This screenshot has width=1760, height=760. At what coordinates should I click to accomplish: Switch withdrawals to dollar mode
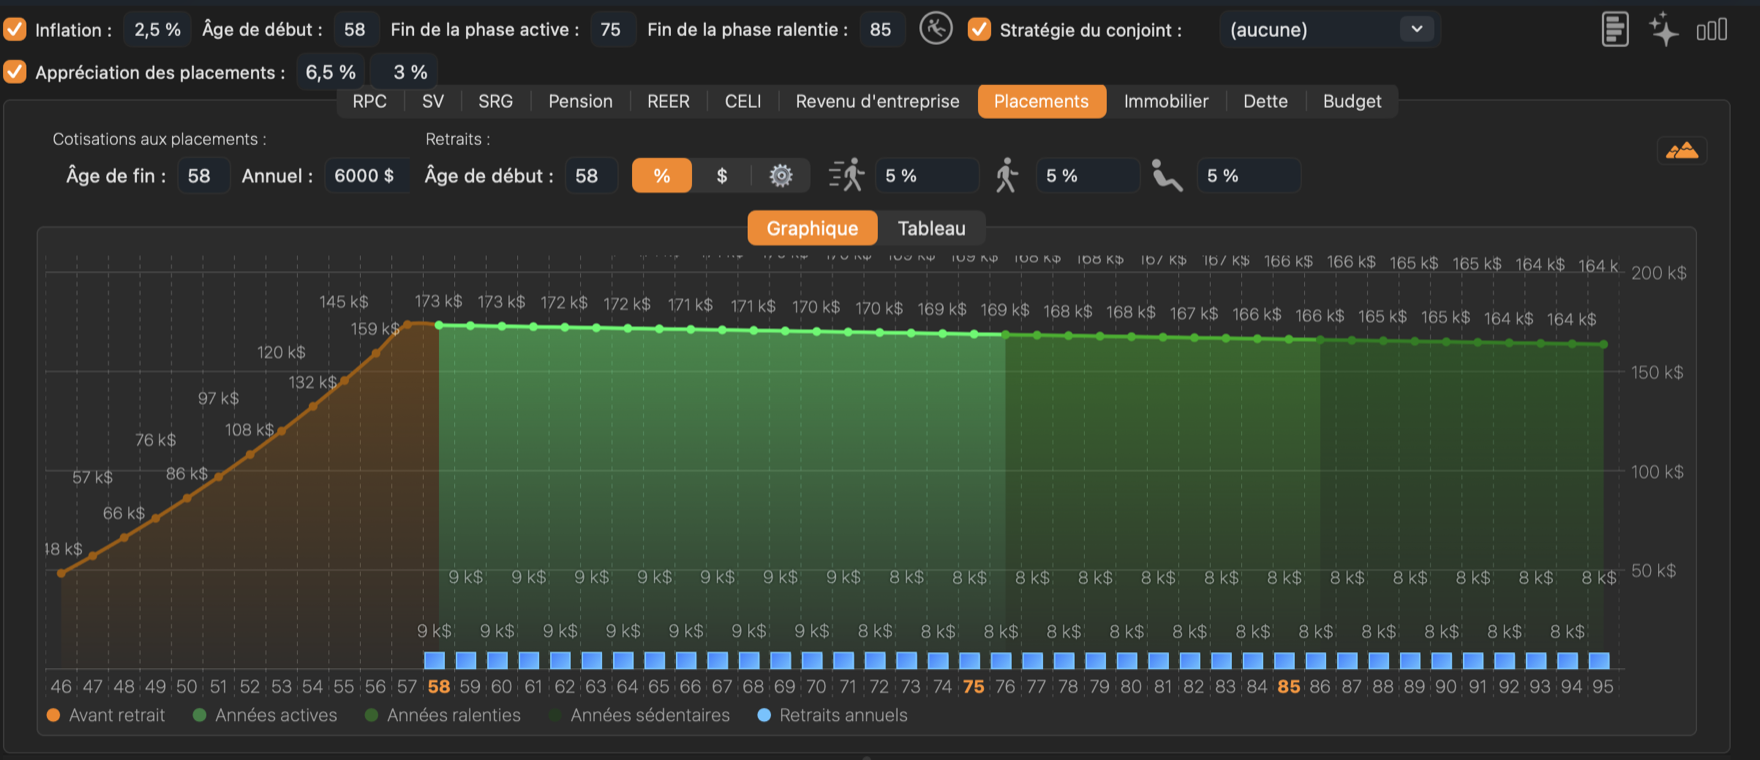pyautogui.click(x=722, y=176)
